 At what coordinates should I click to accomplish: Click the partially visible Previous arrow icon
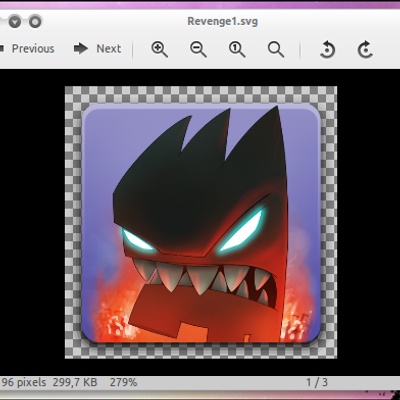coord(2,49)
